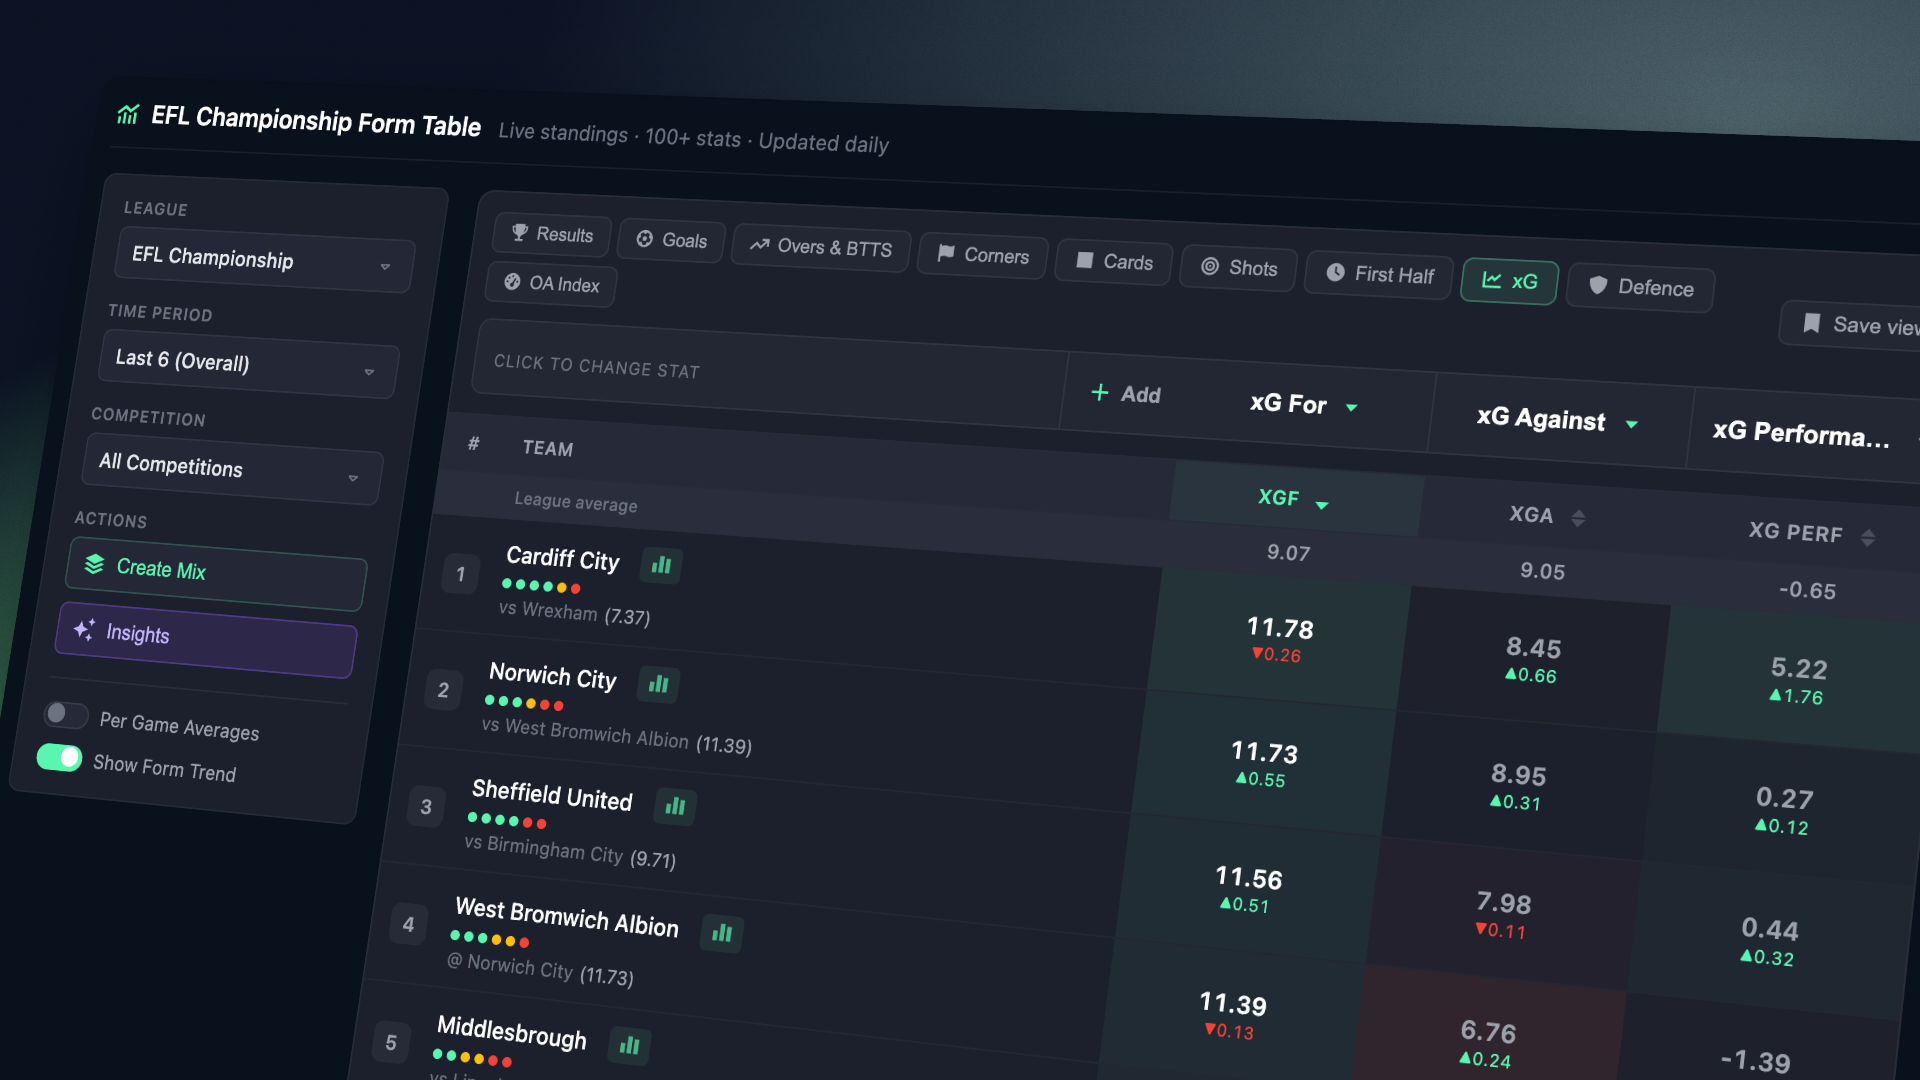Viewport: 1920px width, 1080px height.
Task: Switch to the Corners tab
Action: 983,255
